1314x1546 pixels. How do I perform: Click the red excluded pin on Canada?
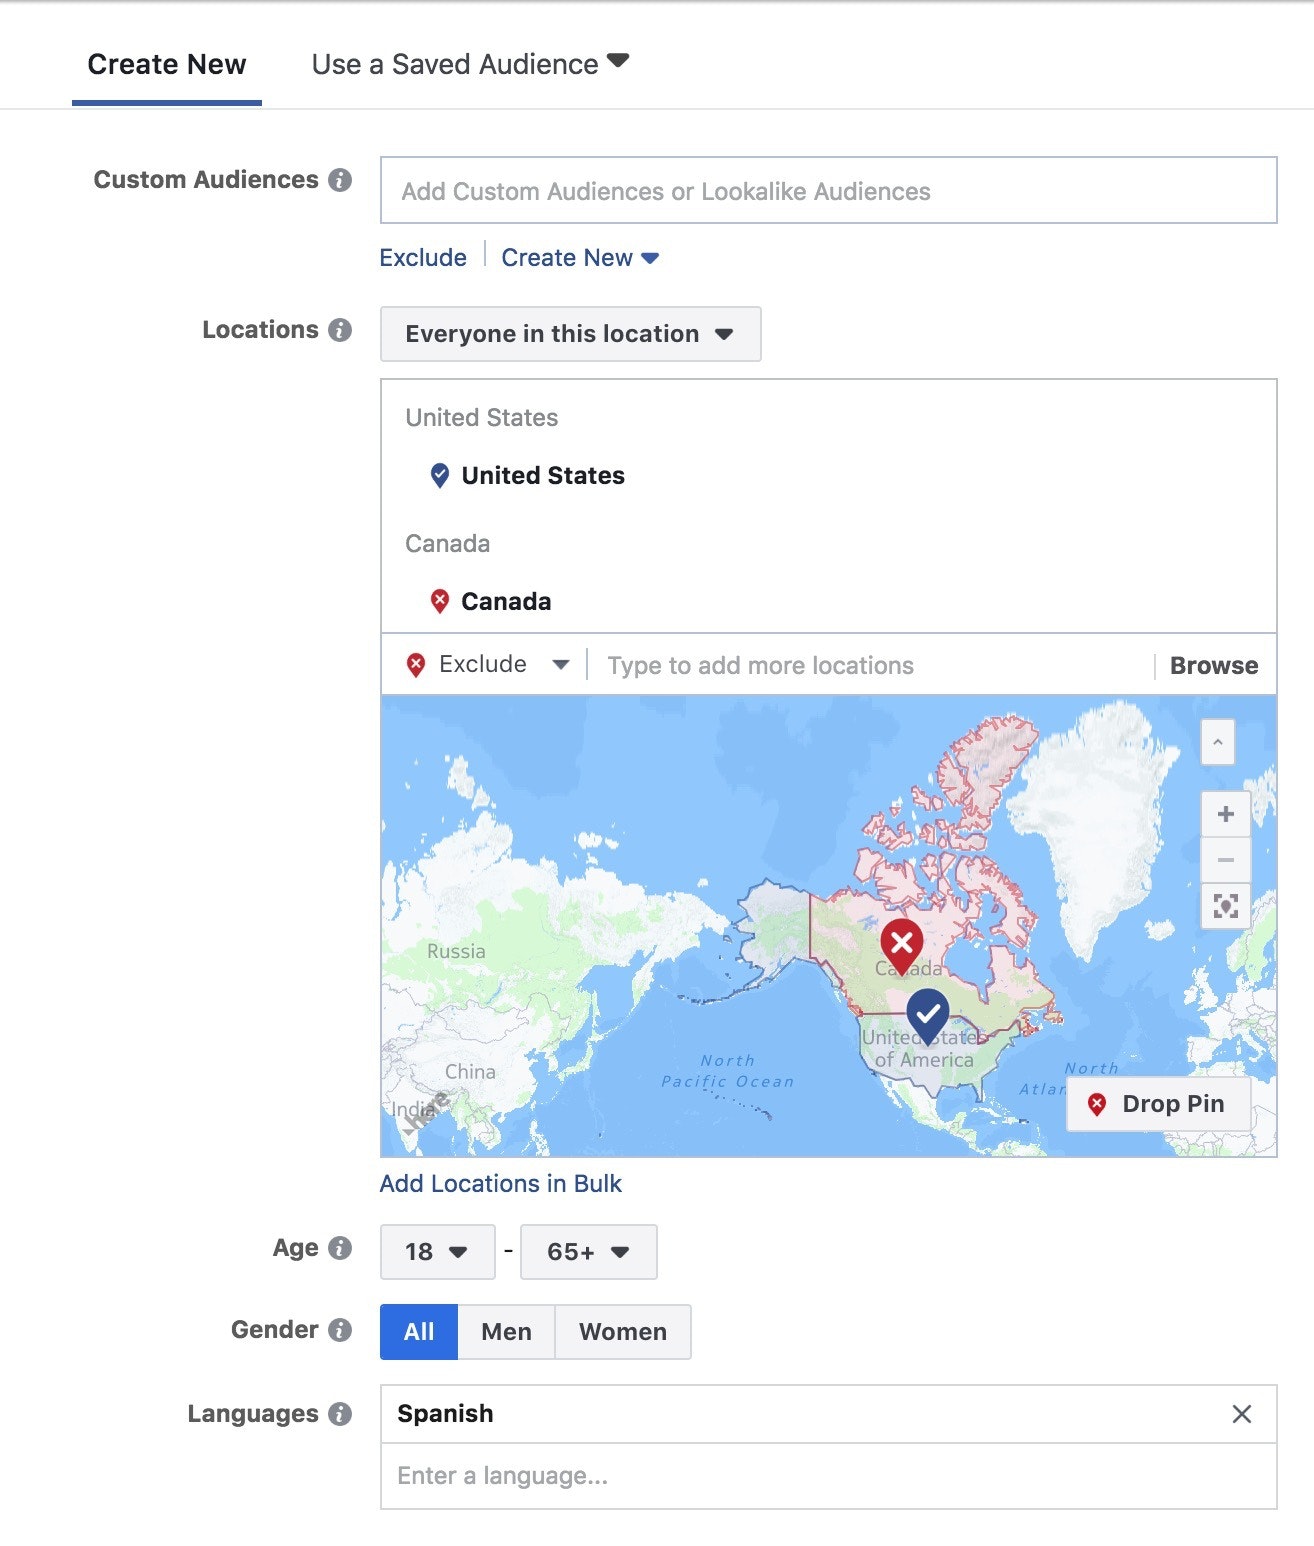click(901, 943)
